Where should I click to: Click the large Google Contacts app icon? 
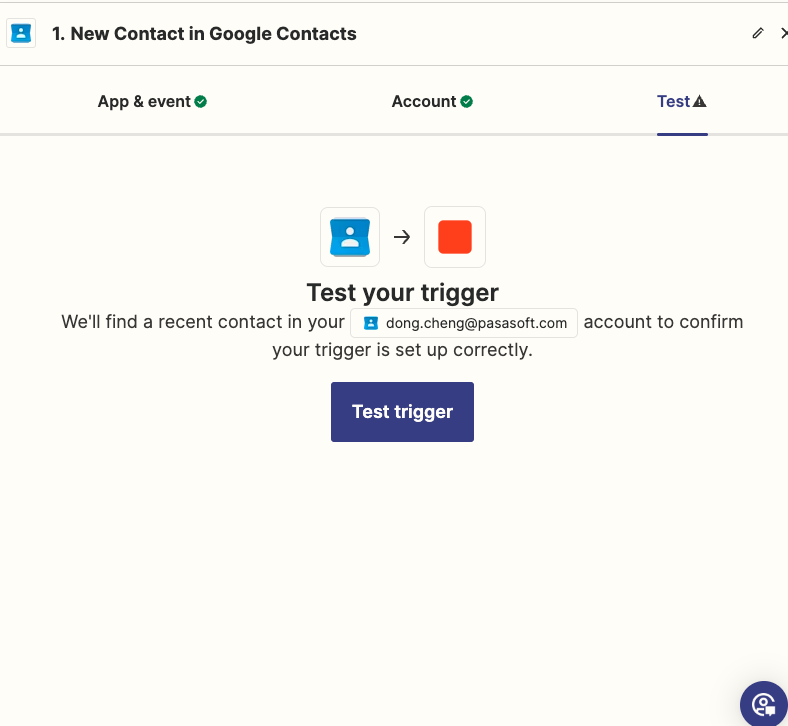click(x=350, y=237)
